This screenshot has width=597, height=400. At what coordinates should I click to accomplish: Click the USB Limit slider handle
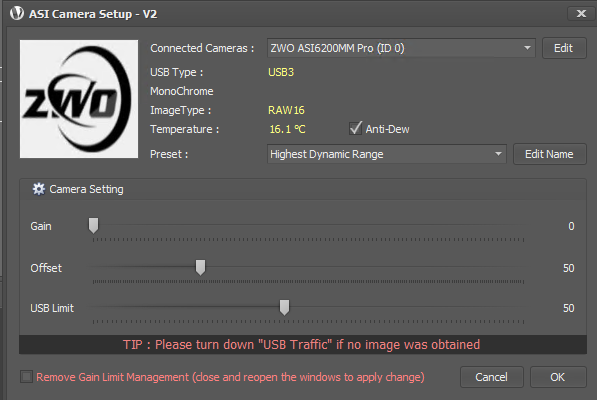point(284,308)
